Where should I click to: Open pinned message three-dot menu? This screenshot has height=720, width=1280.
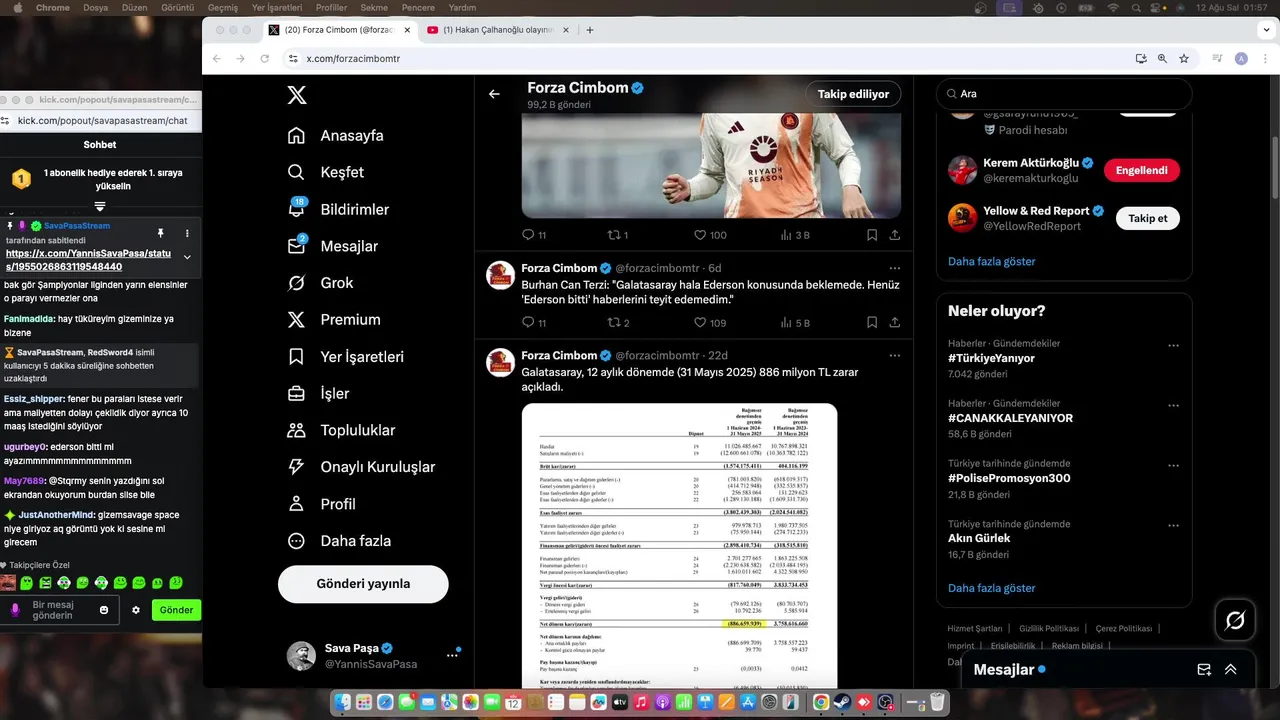(x=187, y=232)
